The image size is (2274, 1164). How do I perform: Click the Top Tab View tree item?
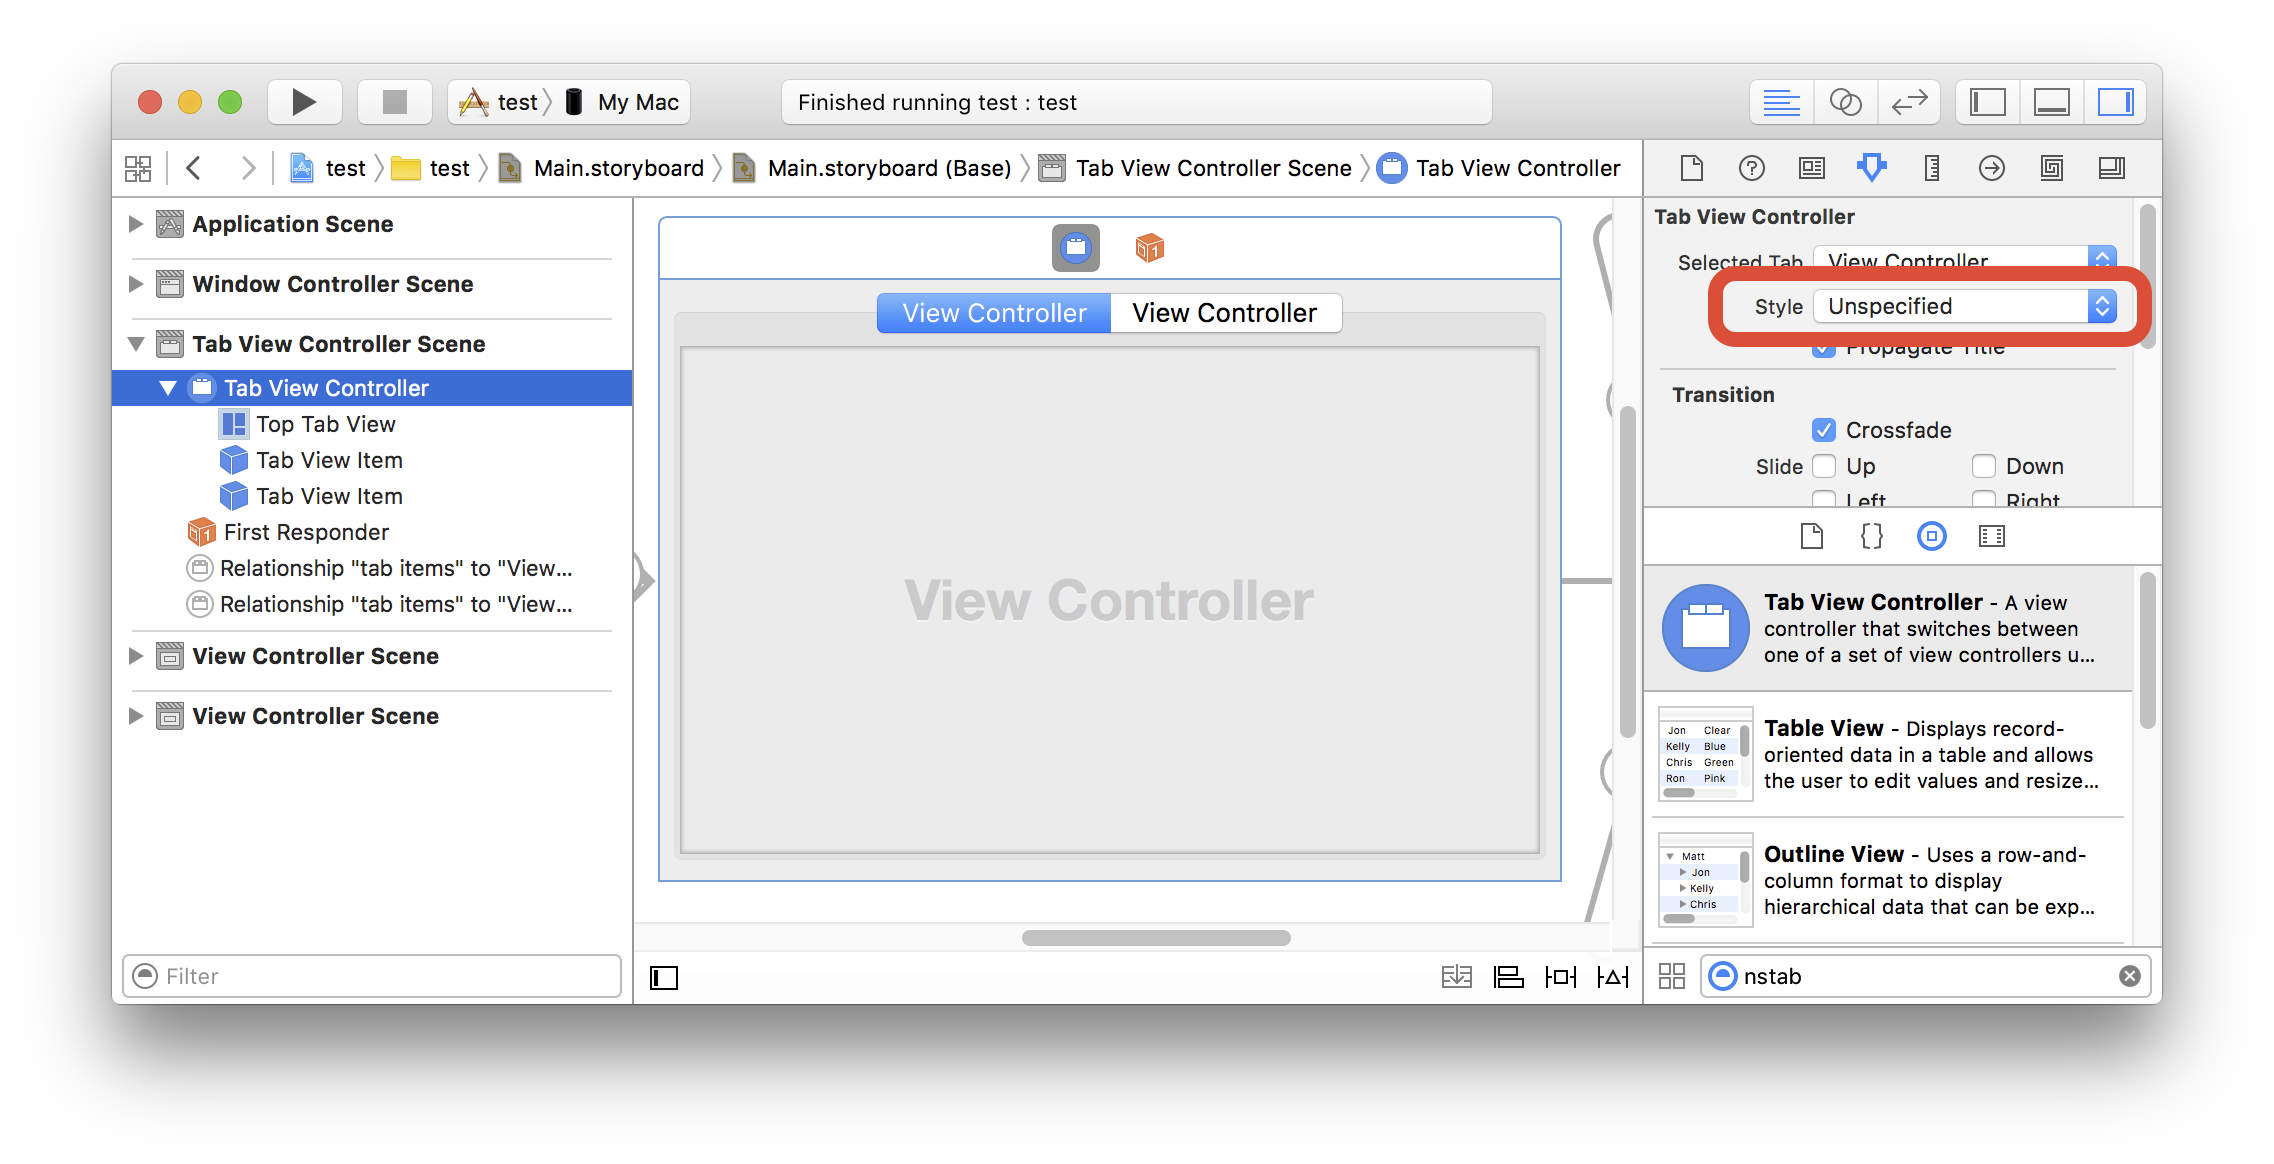point(327,422)
